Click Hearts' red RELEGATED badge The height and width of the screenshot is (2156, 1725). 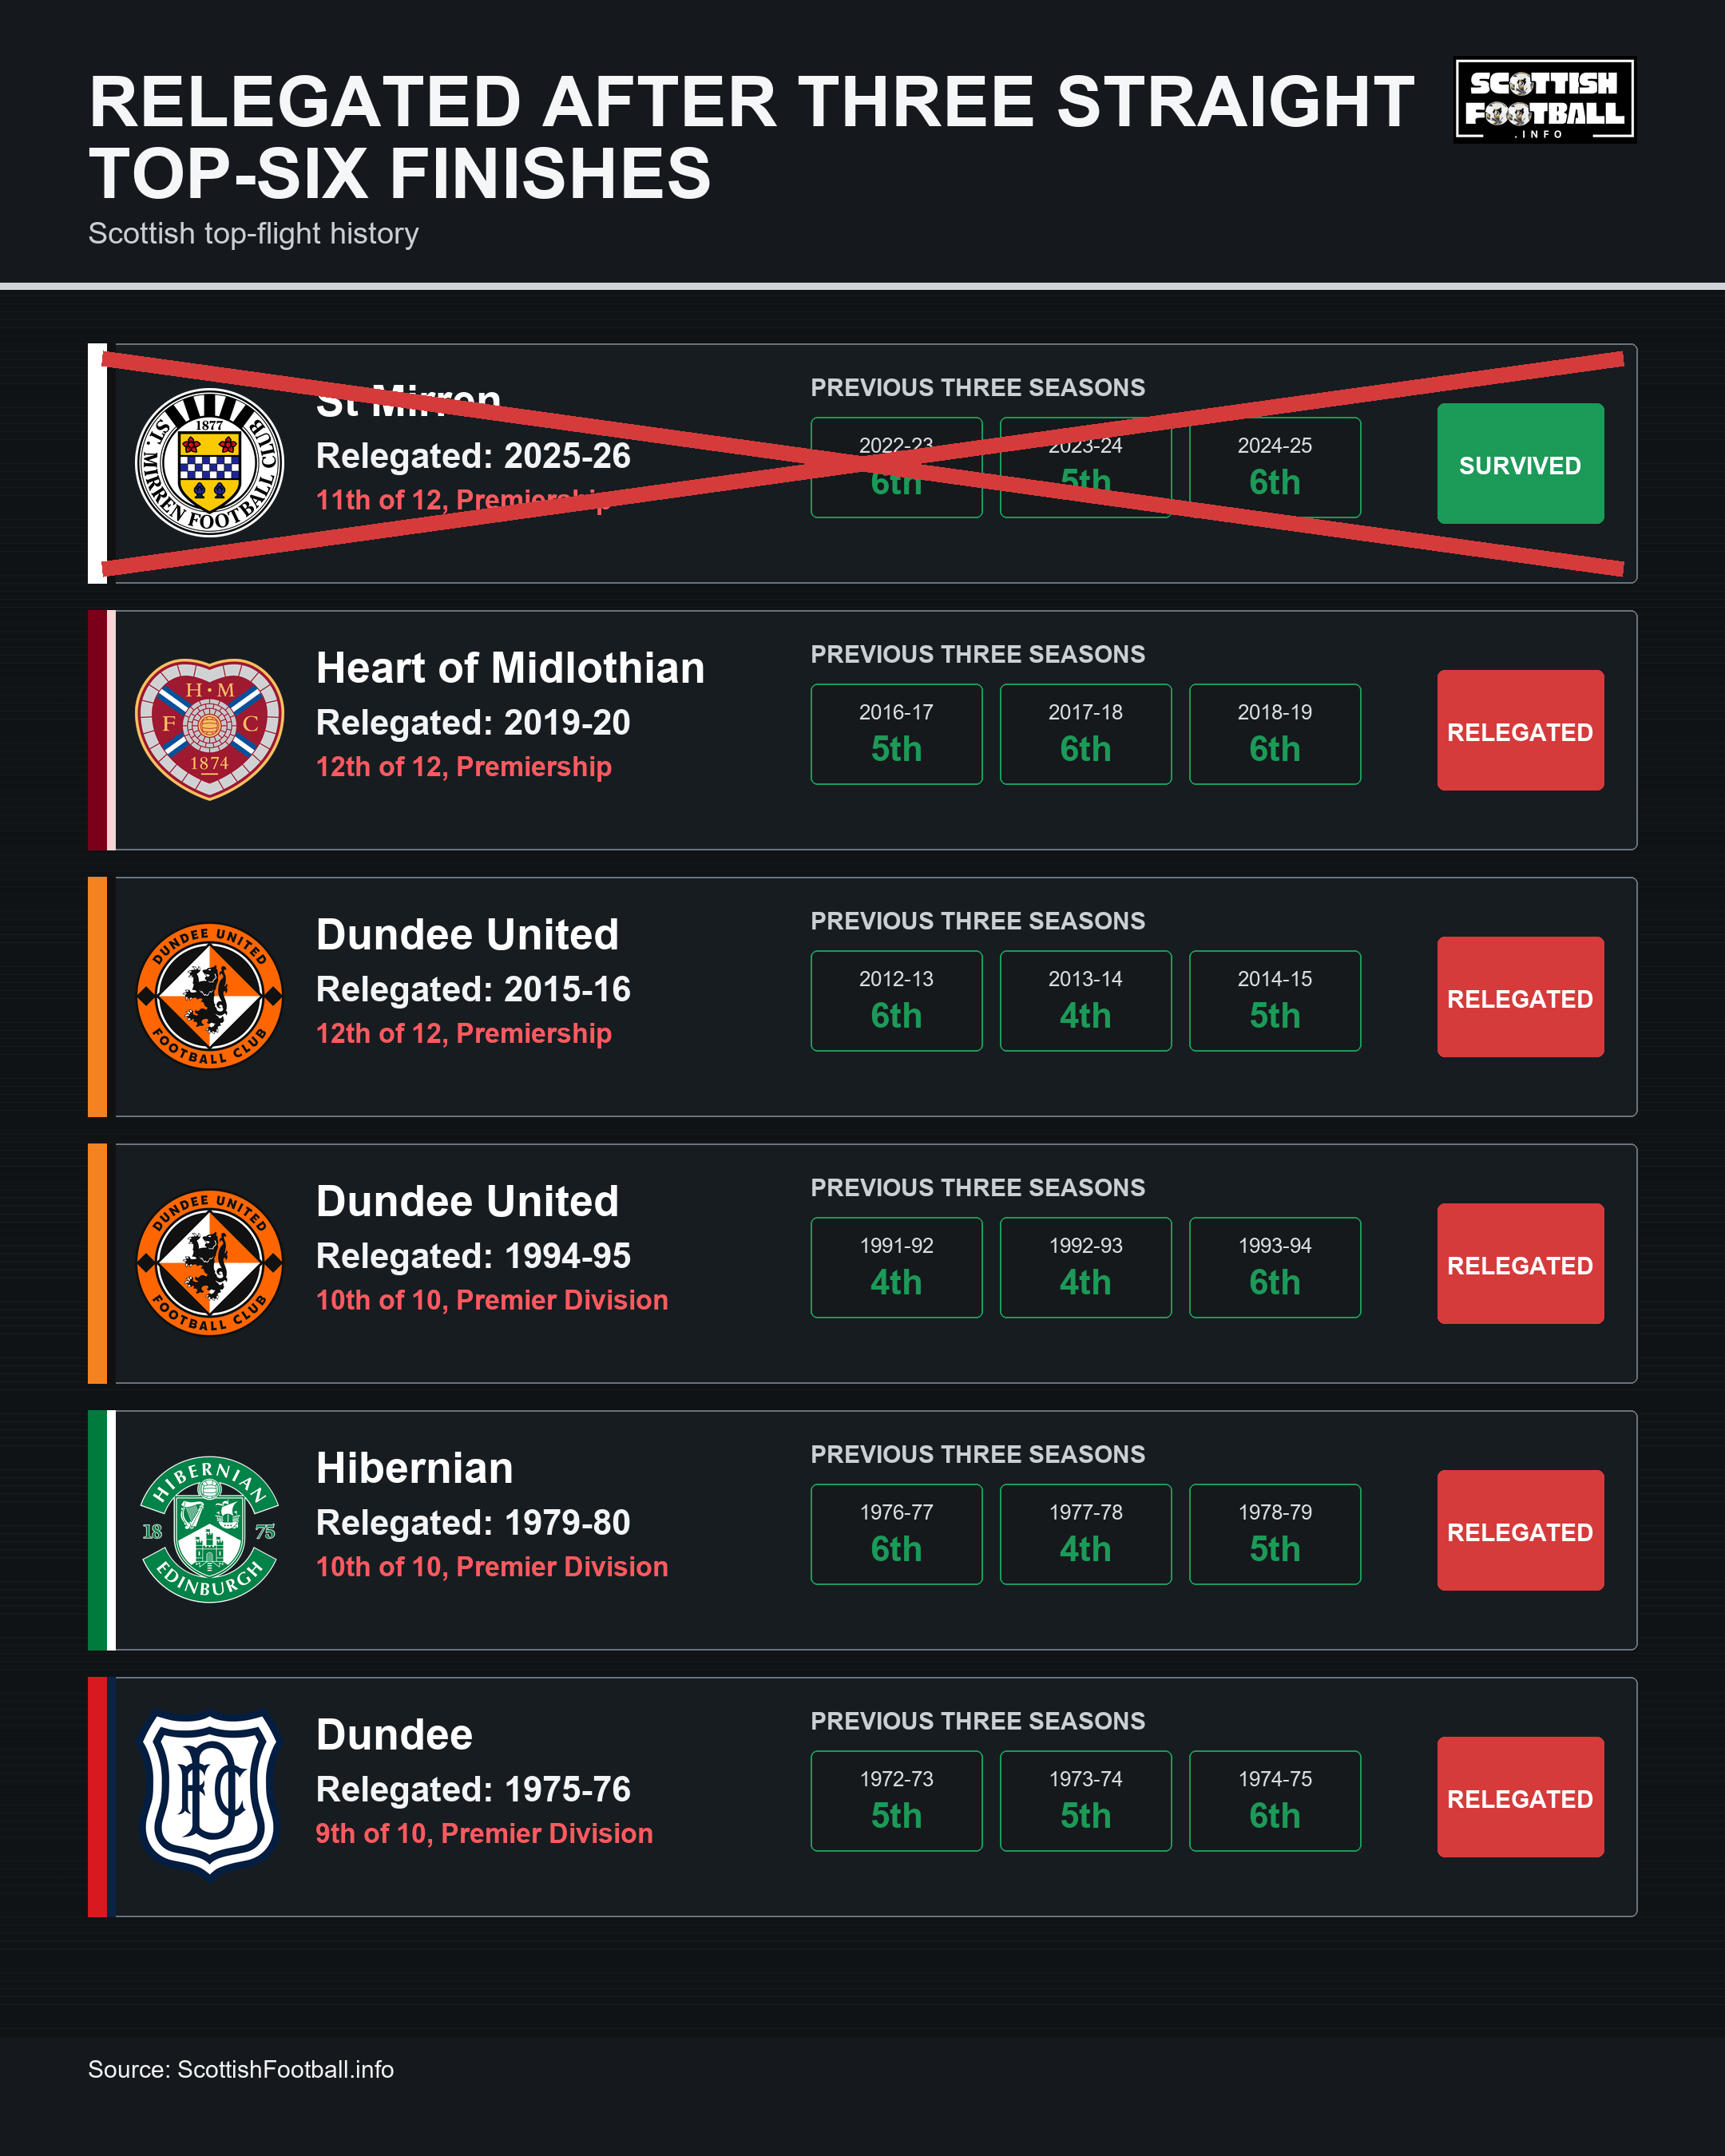[1520, 731]
